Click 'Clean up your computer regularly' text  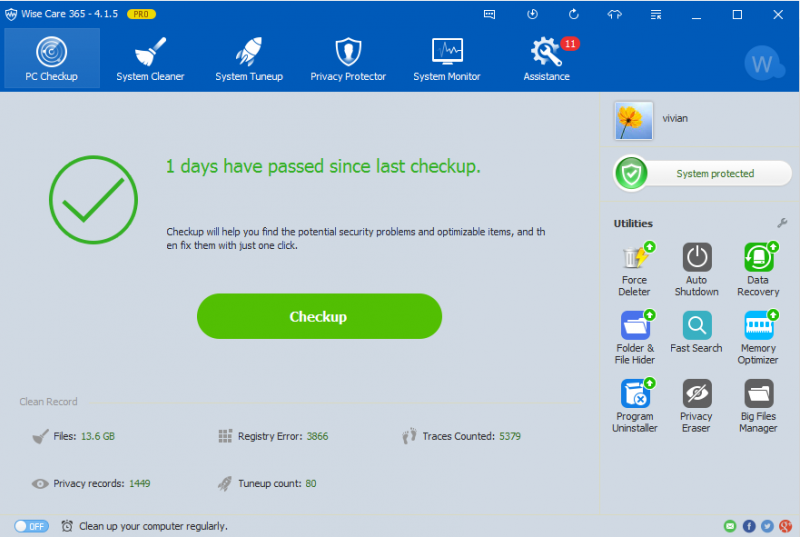[153, 526]
